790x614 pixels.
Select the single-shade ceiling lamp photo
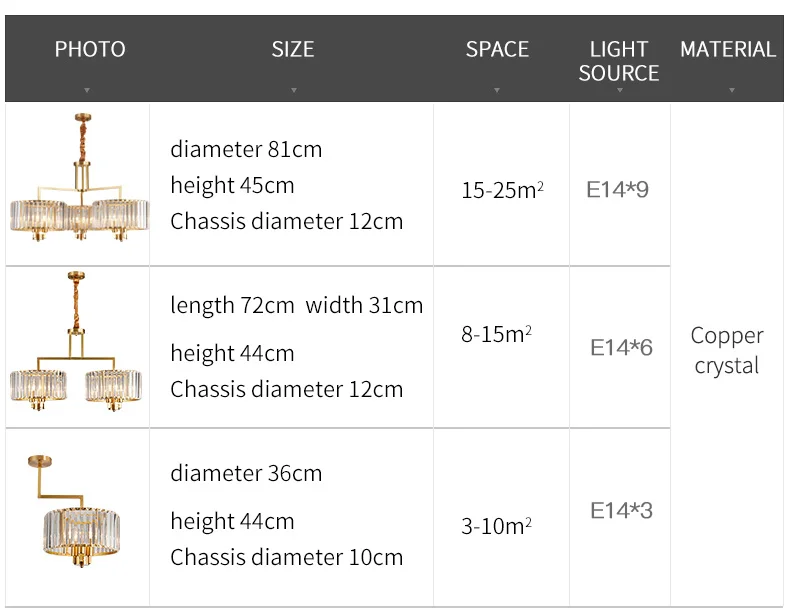[x=74, y=511]
